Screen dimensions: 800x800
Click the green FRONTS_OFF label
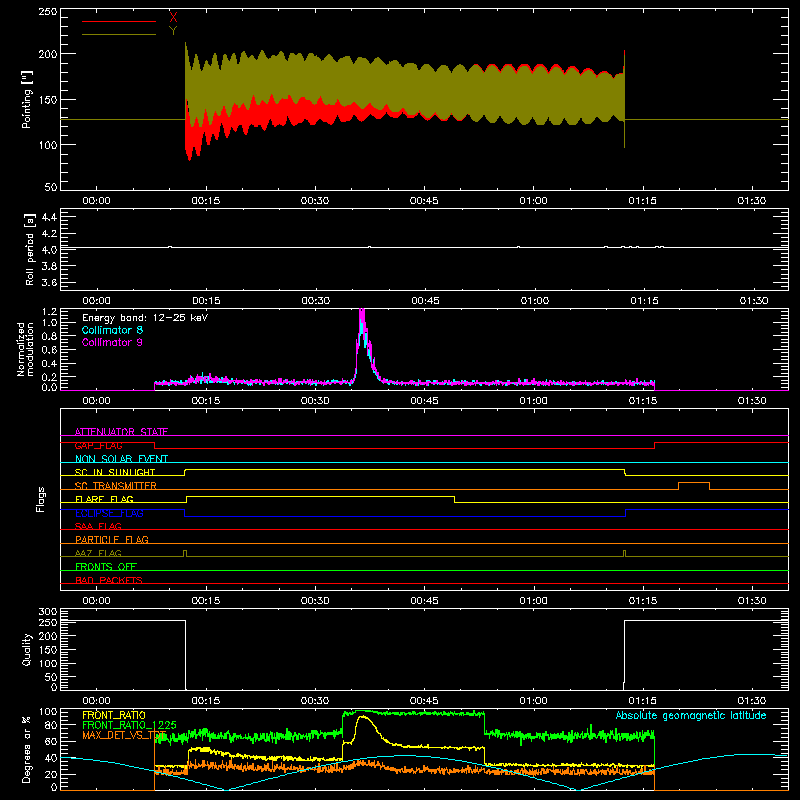pyautogui.click(x=106, y=566)
